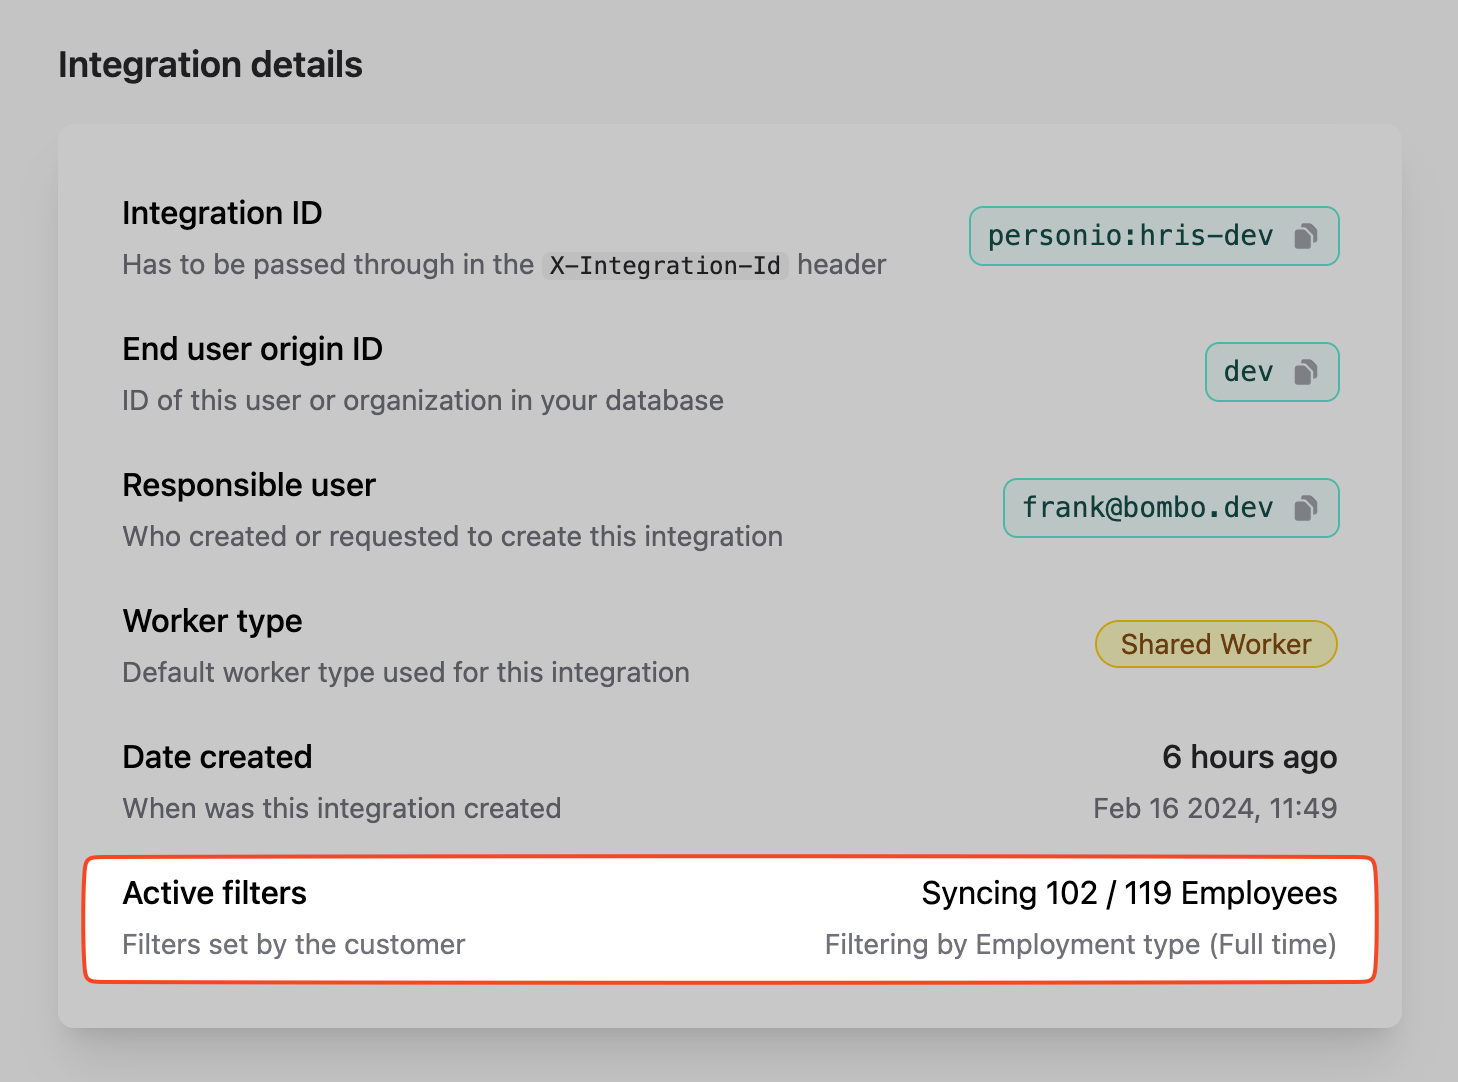Click the Active filters label

point(214,893)
